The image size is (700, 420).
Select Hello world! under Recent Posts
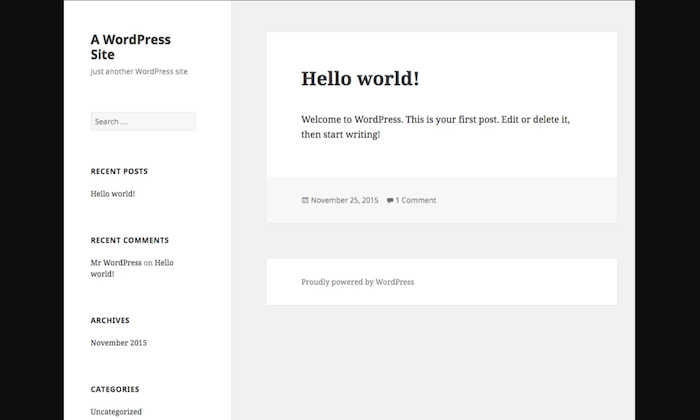pos(112,194)
